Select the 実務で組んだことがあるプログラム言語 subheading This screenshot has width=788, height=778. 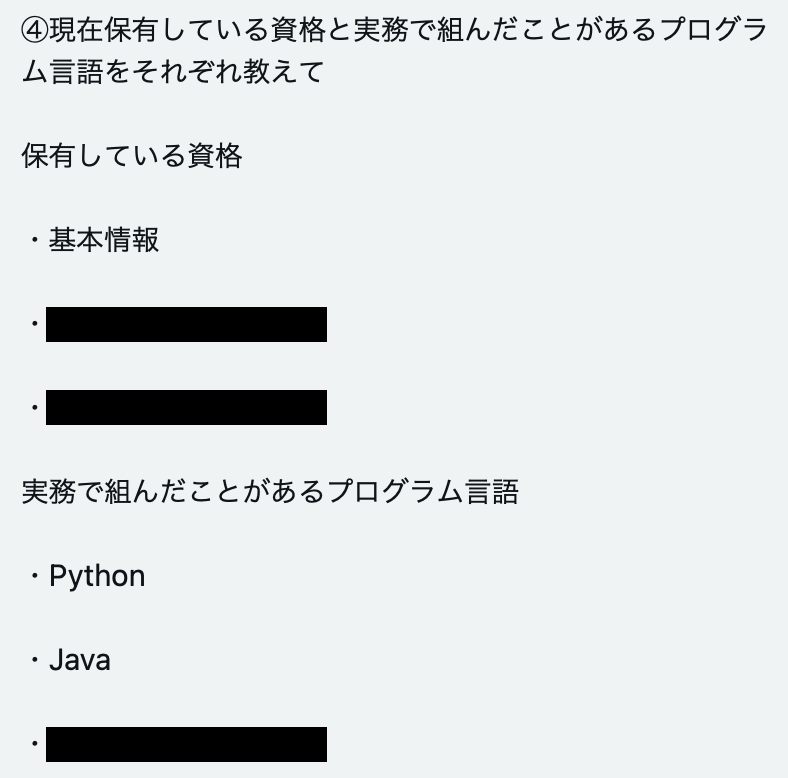[x=270, y=492]
